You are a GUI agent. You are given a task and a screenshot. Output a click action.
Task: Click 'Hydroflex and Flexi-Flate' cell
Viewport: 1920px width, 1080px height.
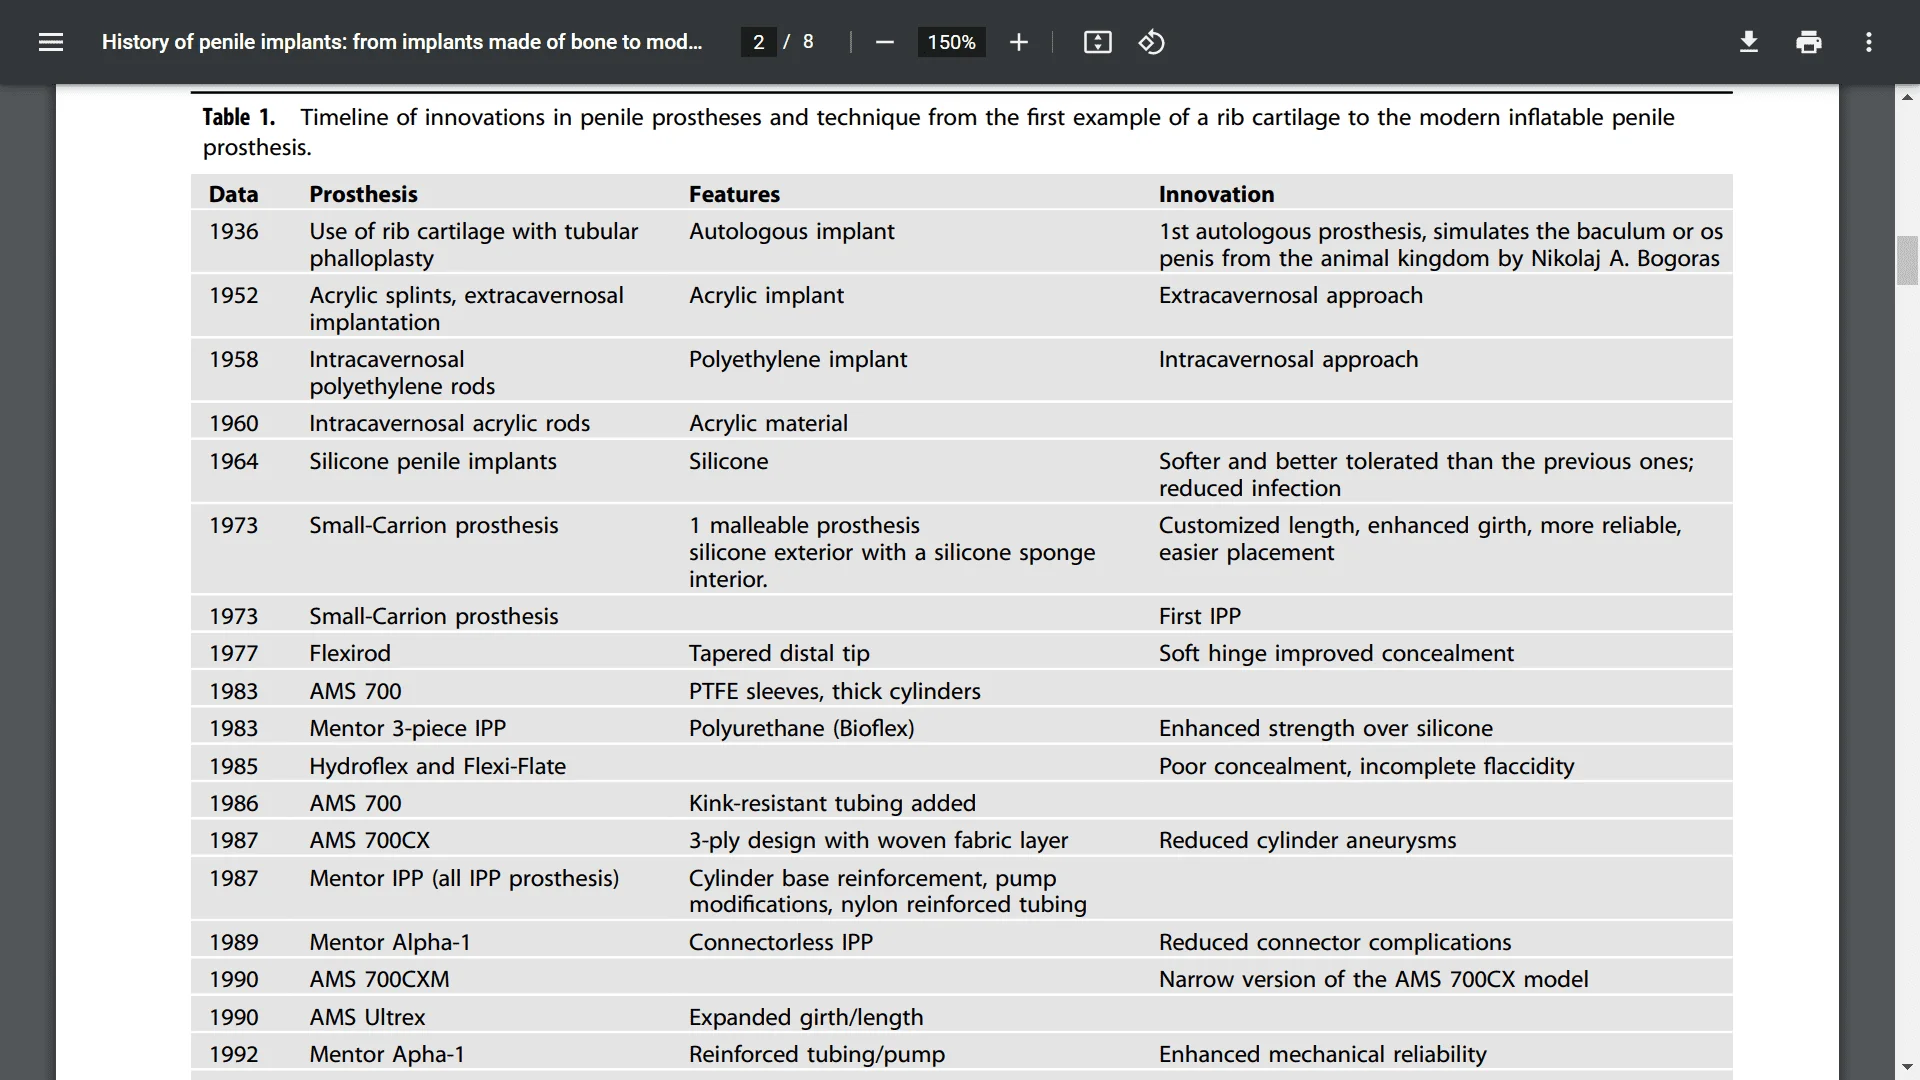pyautogui.click(x=437, y=766)
